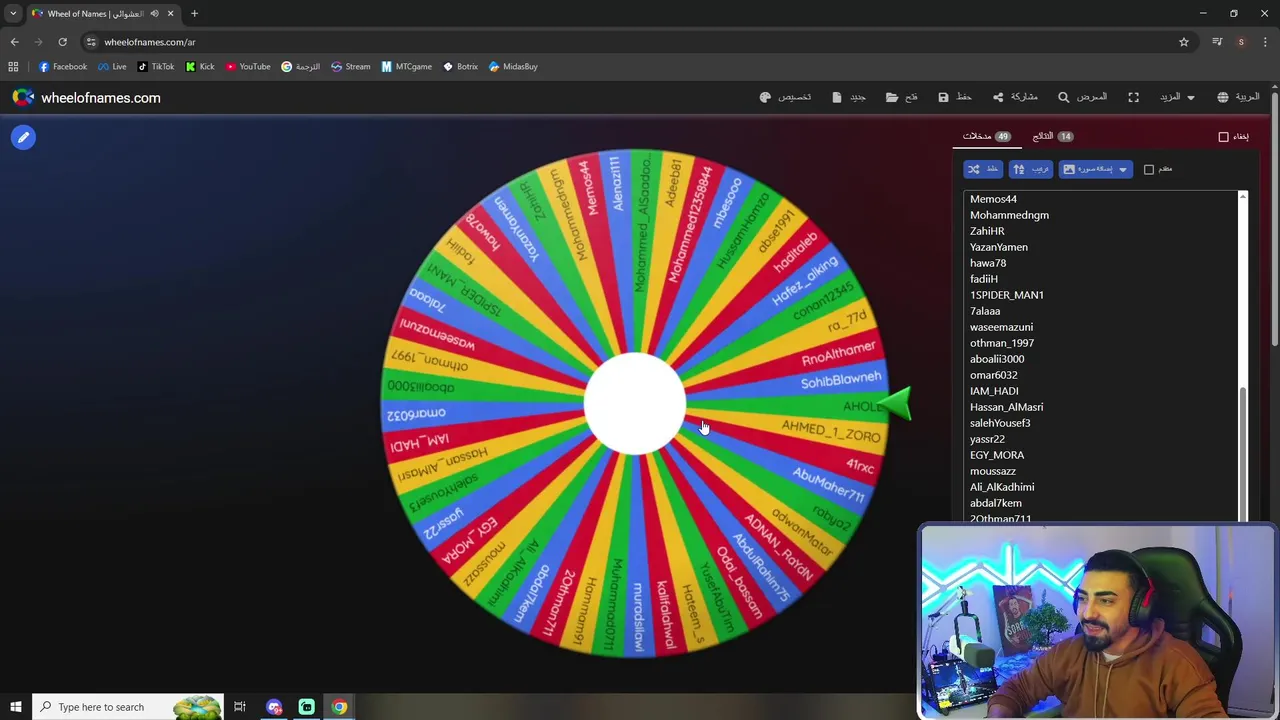Select entry aboalii3000 in the list
Screen dimensions: 1280x720
(997, 359)
